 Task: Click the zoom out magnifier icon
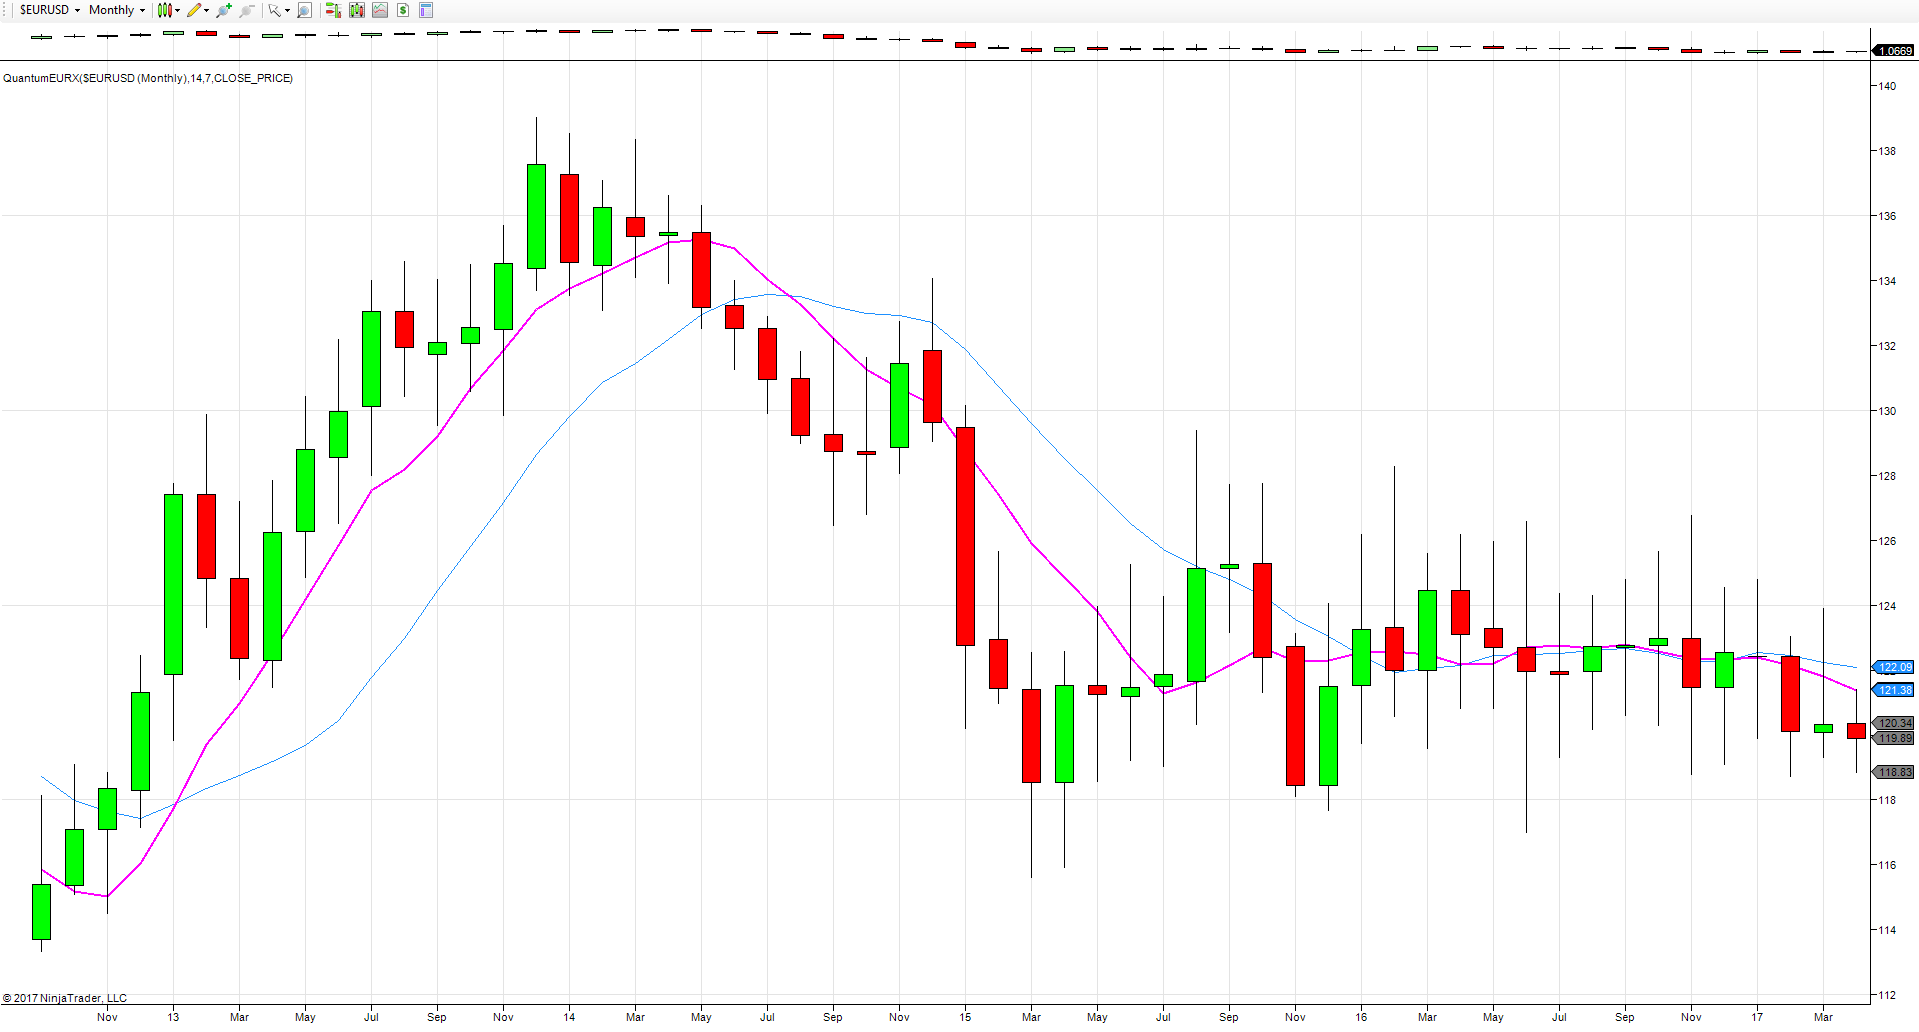(247, 10)
